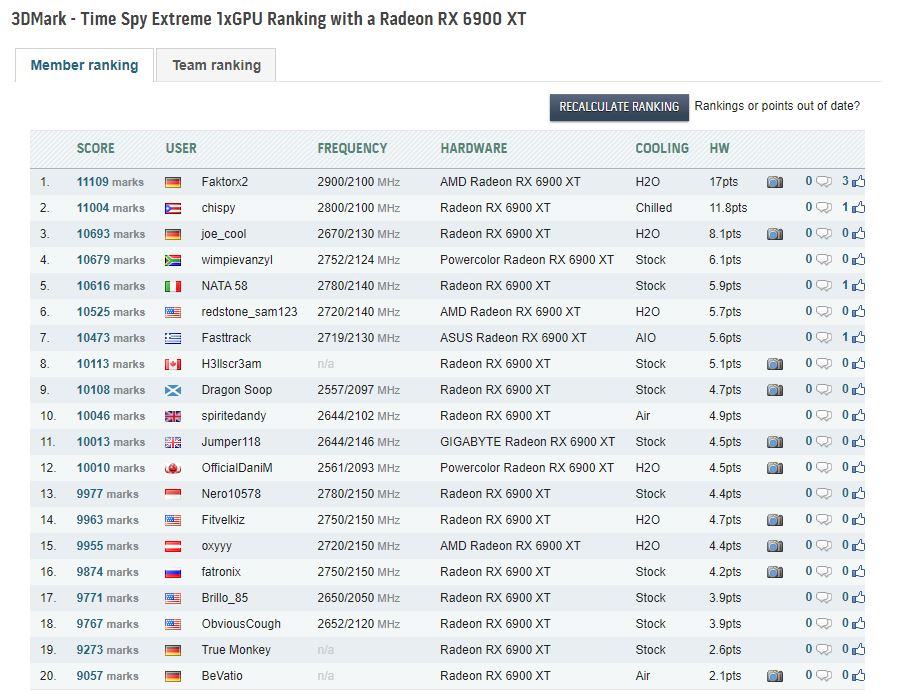
Task: Click the FREQUENCY column header
Action: pos(352,148)
